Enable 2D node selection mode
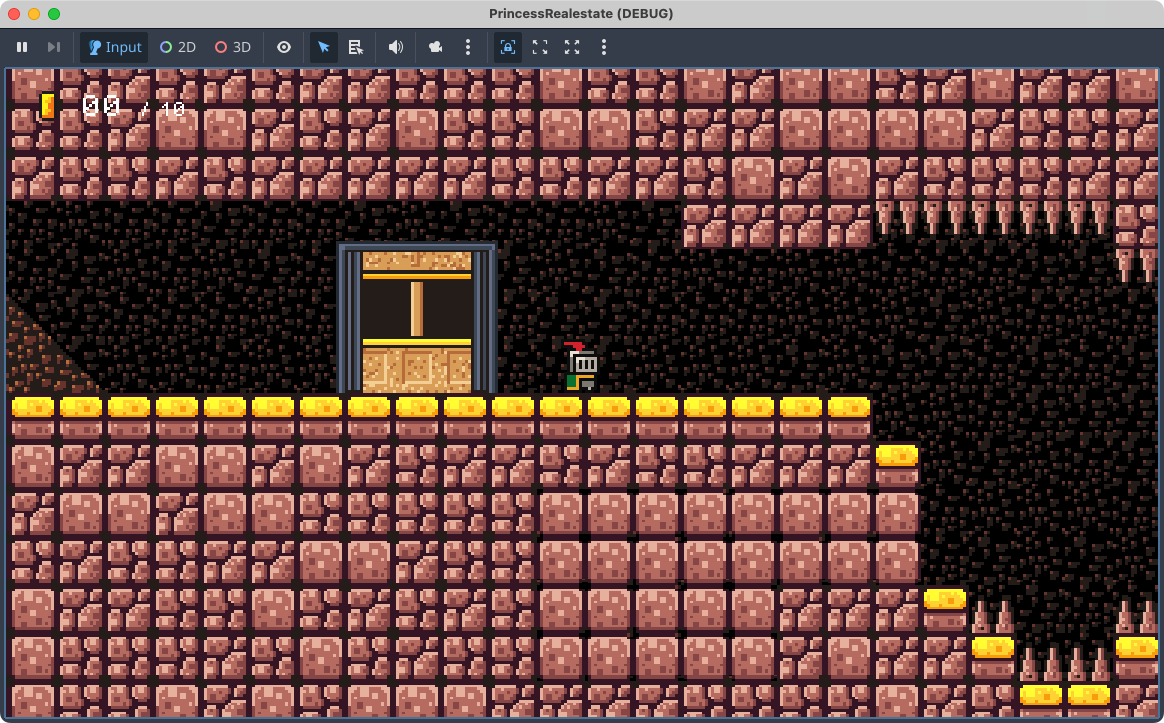This screenshot has width=1164, height=723. tap(178, 47)
